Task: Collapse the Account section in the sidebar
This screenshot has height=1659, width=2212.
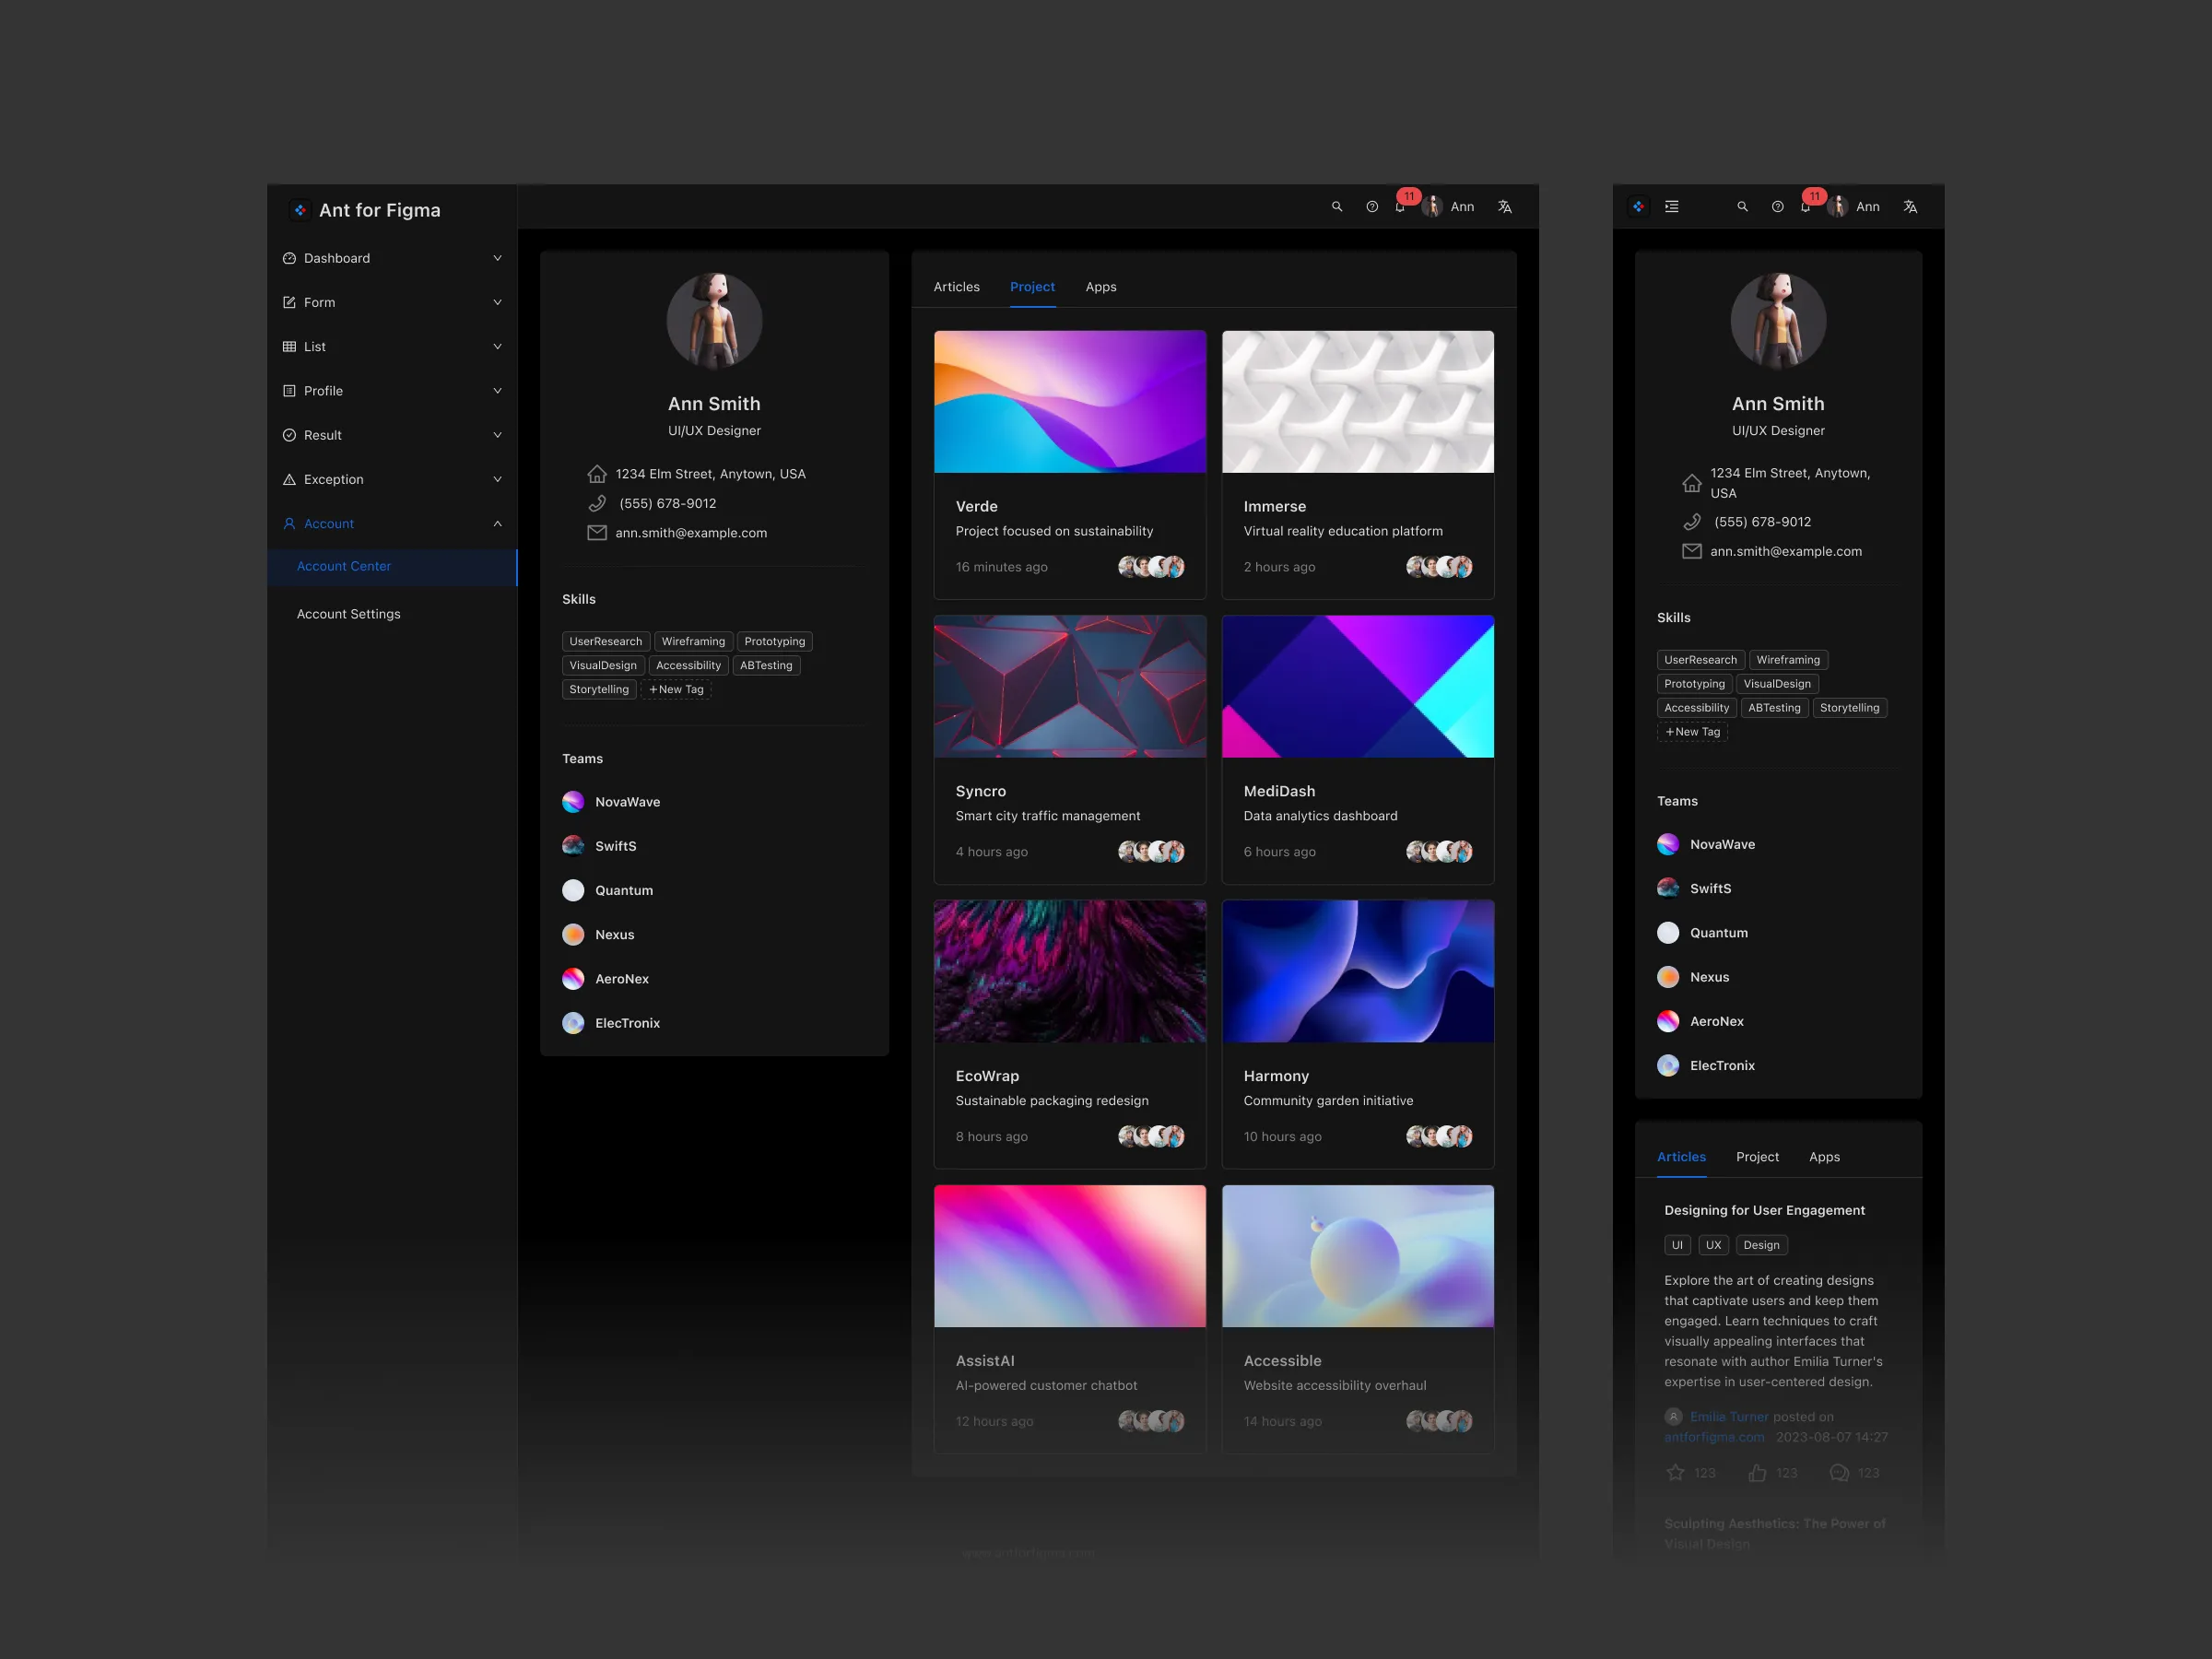Action: pos(497,523)
